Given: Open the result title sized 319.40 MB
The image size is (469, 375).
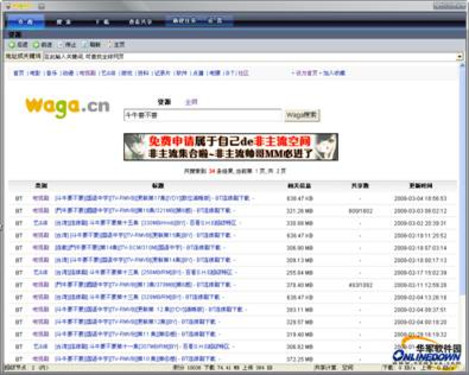Looking at the screenshot, I should tap(135, 334).
